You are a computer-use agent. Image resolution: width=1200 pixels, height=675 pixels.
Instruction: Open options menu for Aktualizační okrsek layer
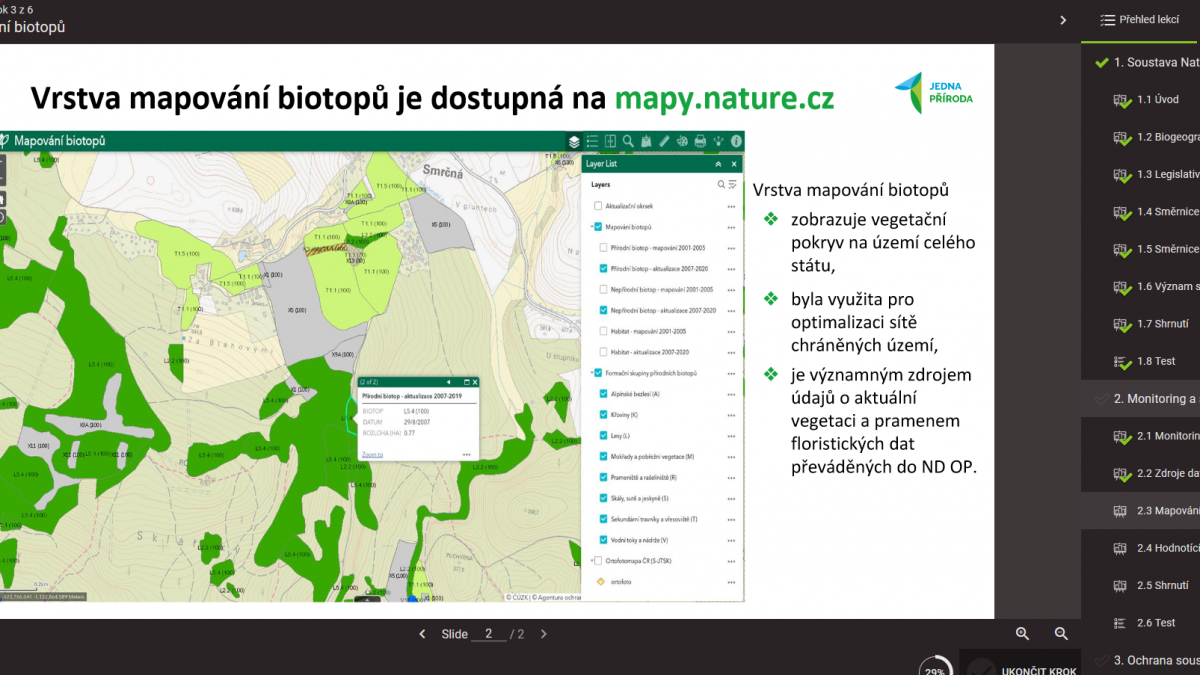(732, 206)
